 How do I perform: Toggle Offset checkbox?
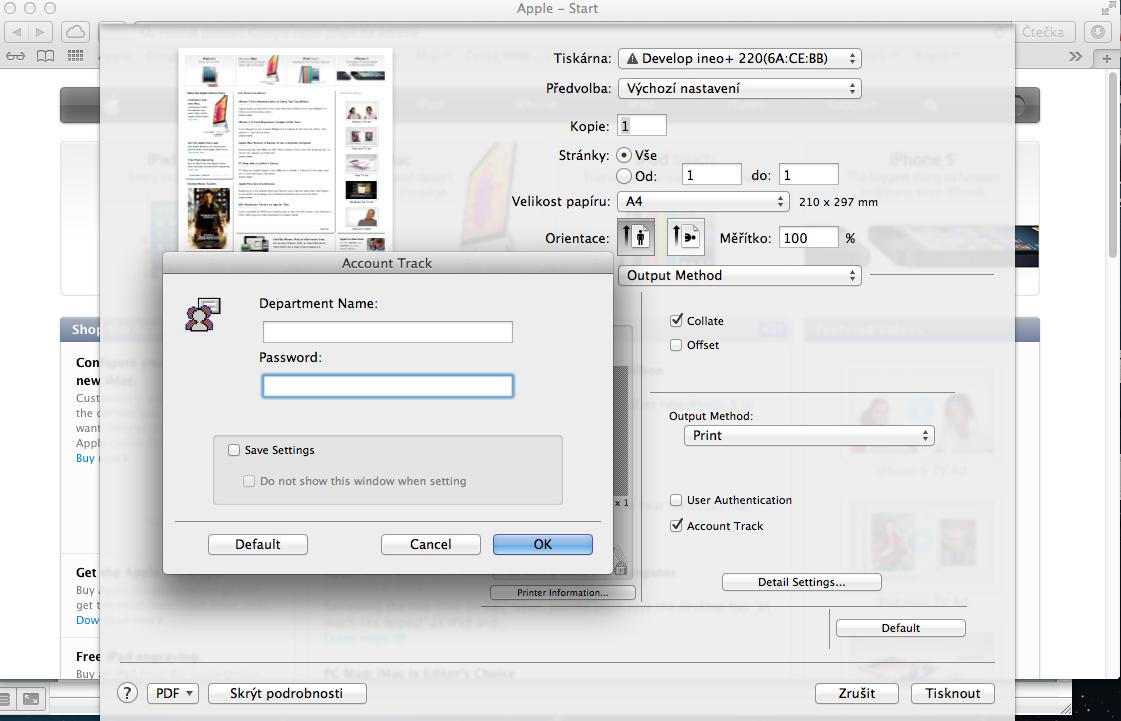click(676, 345)
